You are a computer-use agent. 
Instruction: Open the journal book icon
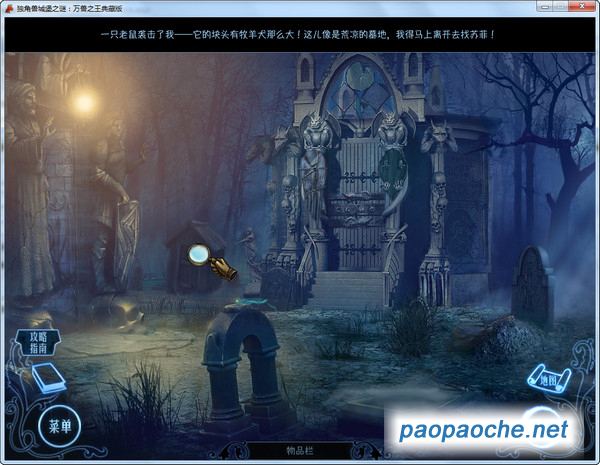point(49,378)
